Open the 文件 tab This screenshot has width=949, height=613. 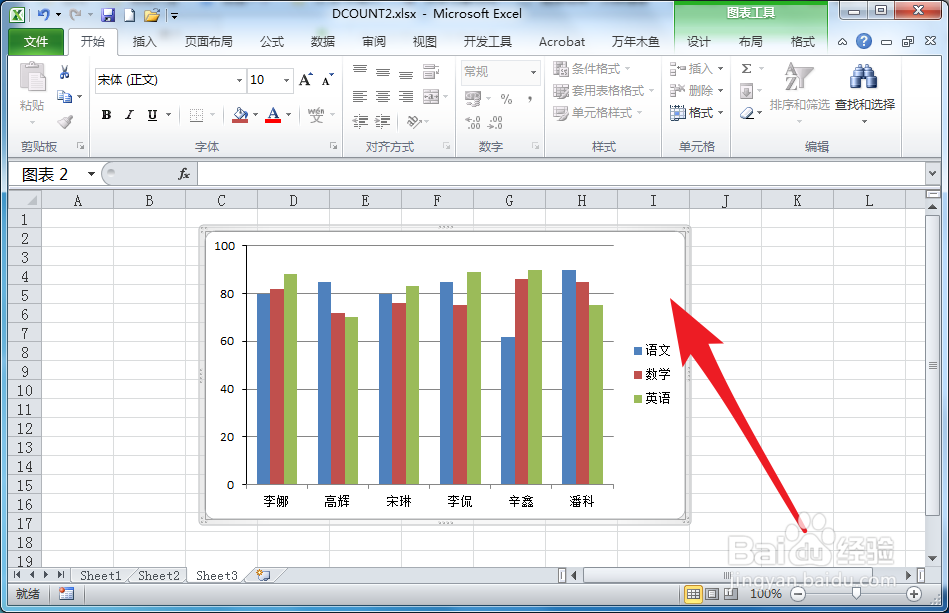(36, 41)
